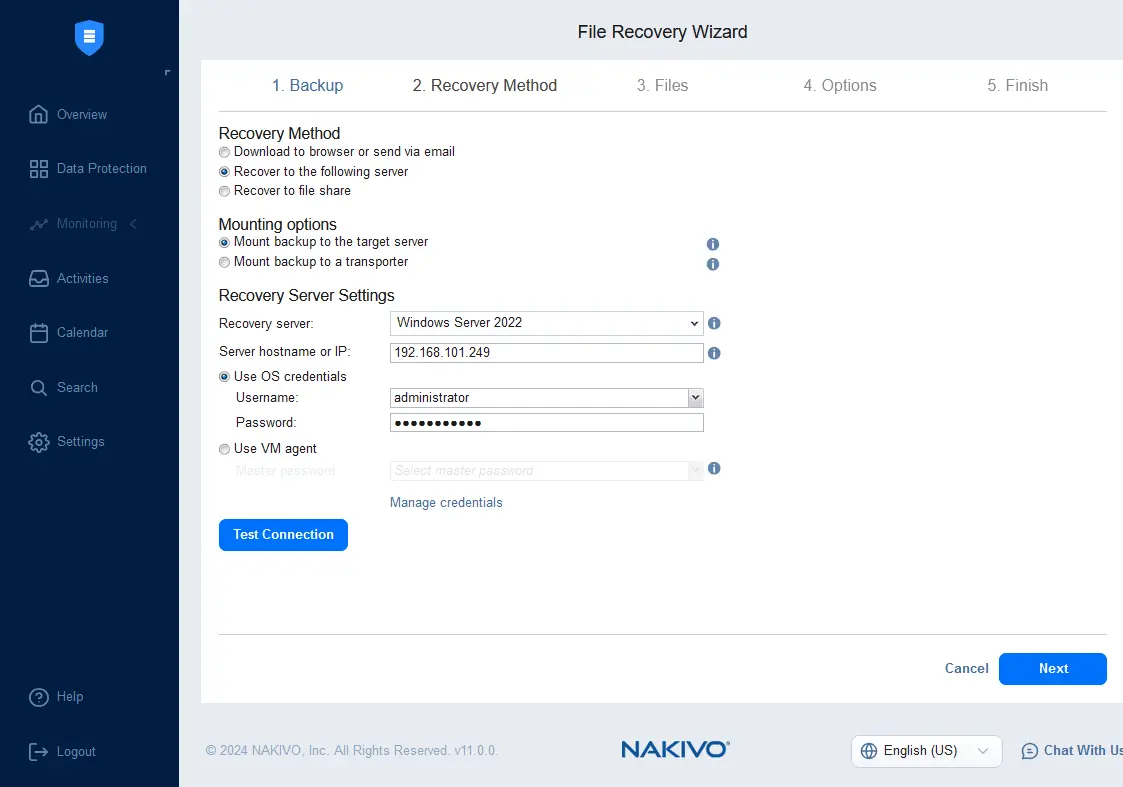
Task: Open the English (US) language selector
Action: tap(926, 750)
